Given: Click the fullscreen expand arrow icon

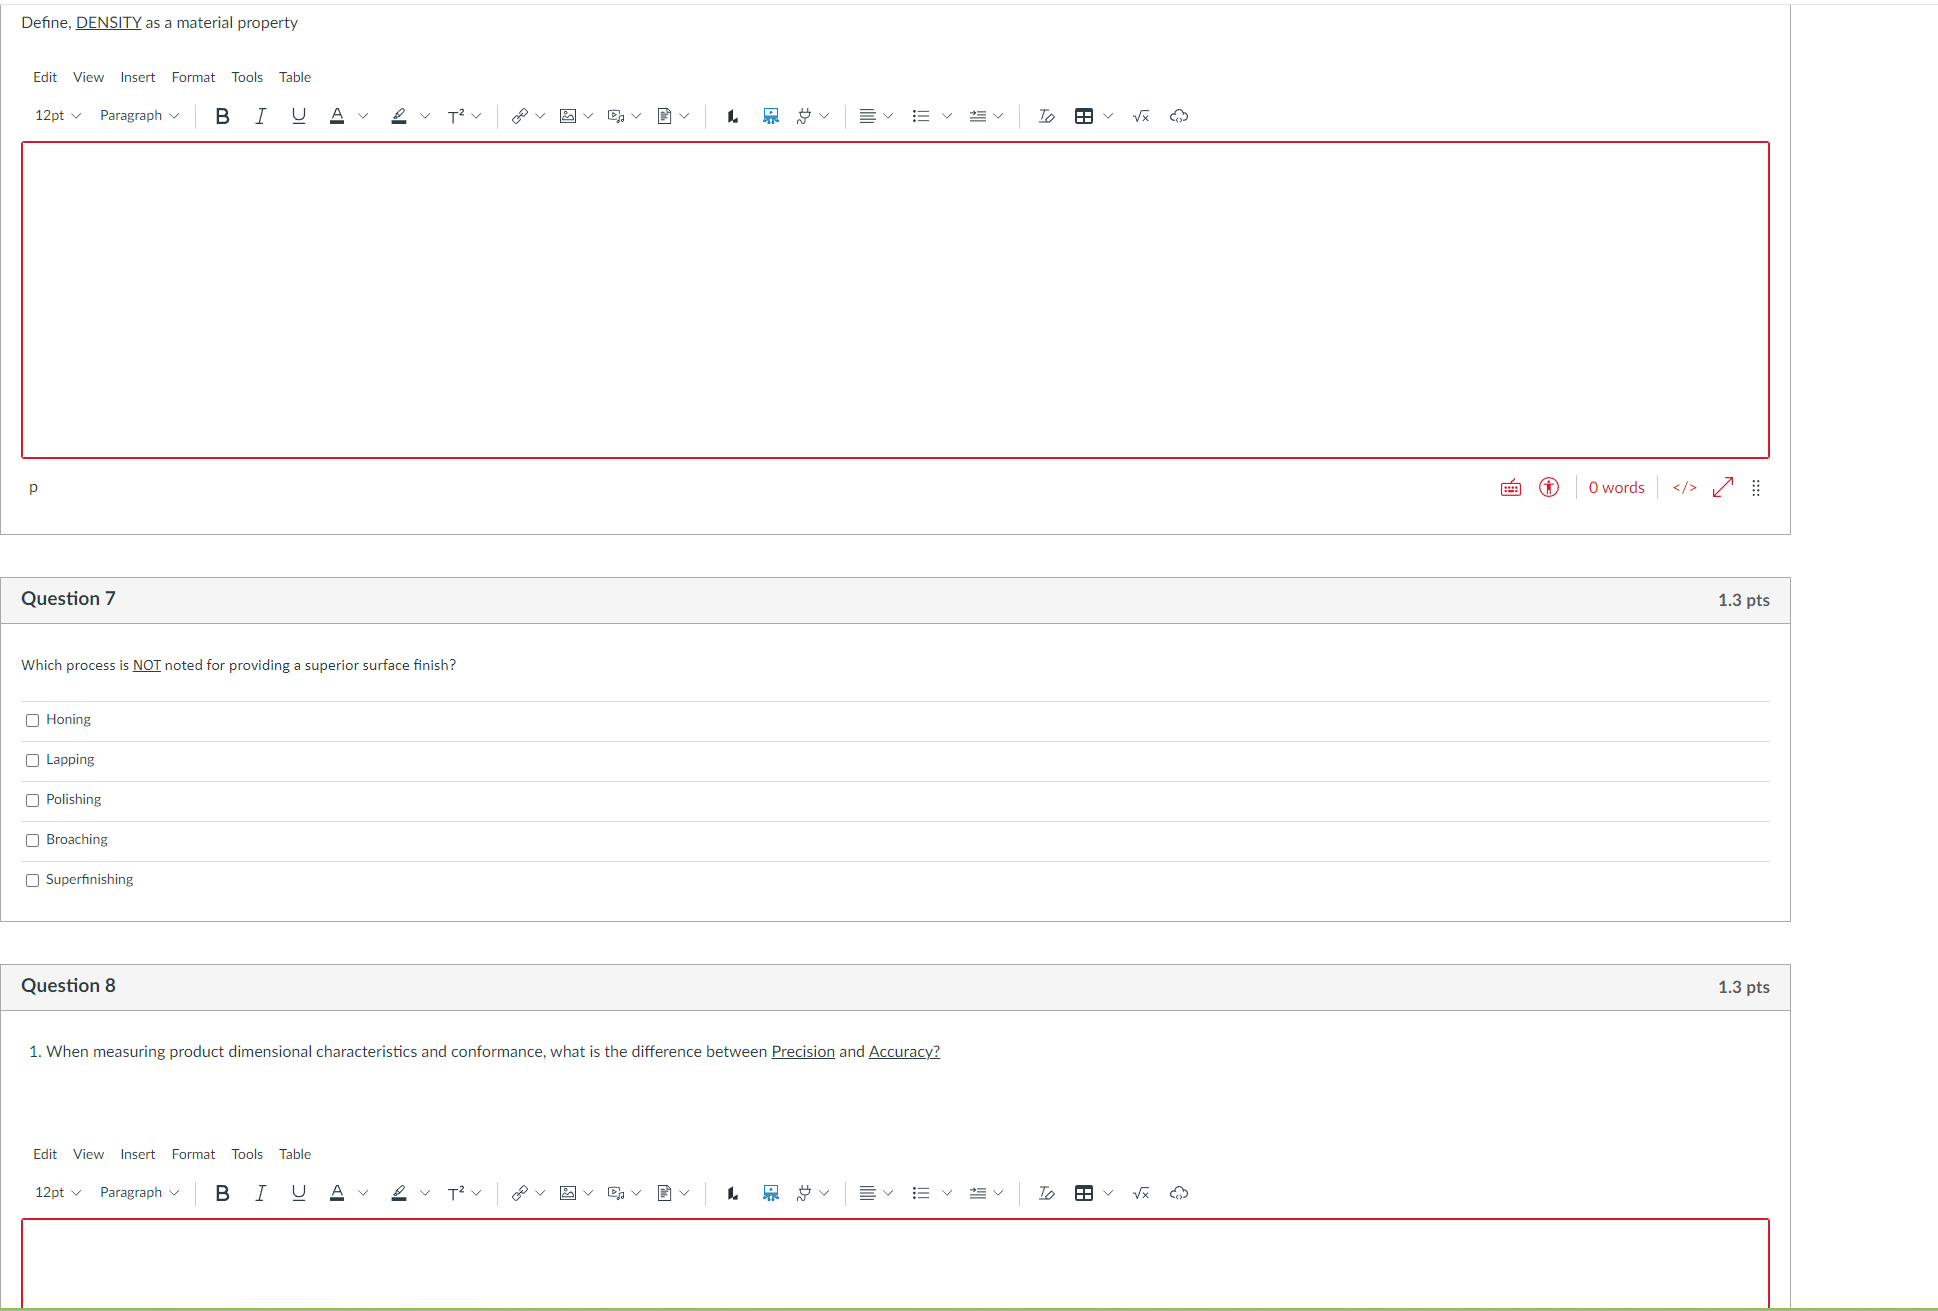Looking at the screenshot, I should pyautogui.click(x=1723, y=488).
